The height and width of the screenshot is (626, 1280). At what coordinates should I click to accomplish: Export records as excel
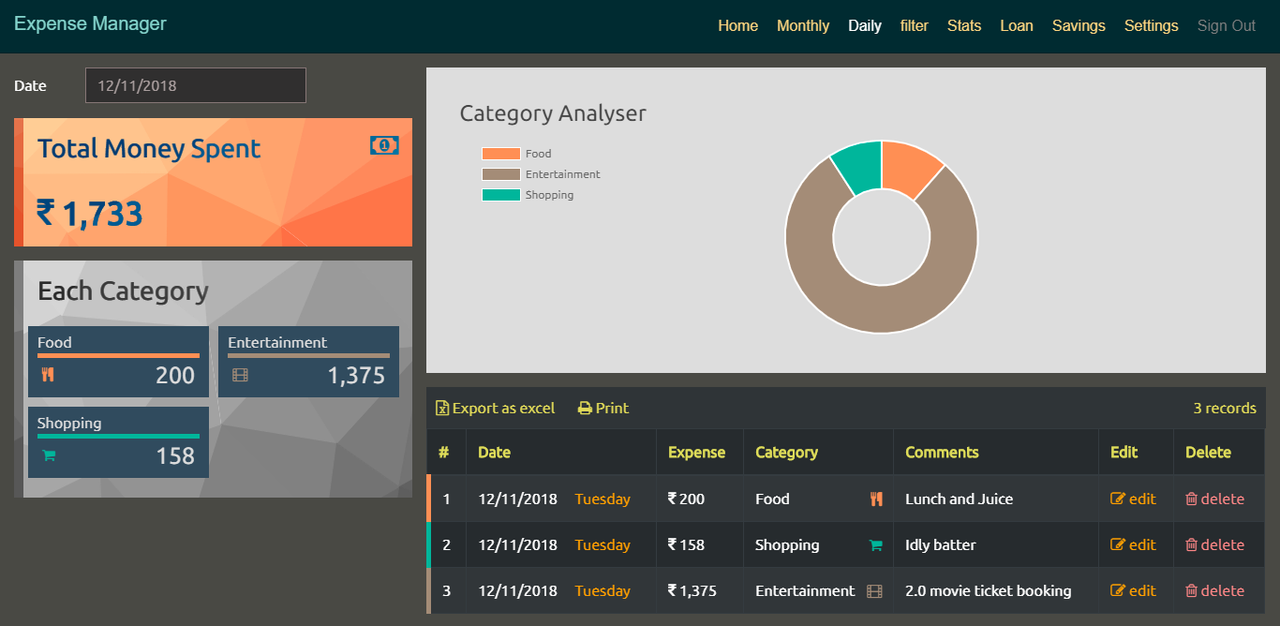(495, 408)
